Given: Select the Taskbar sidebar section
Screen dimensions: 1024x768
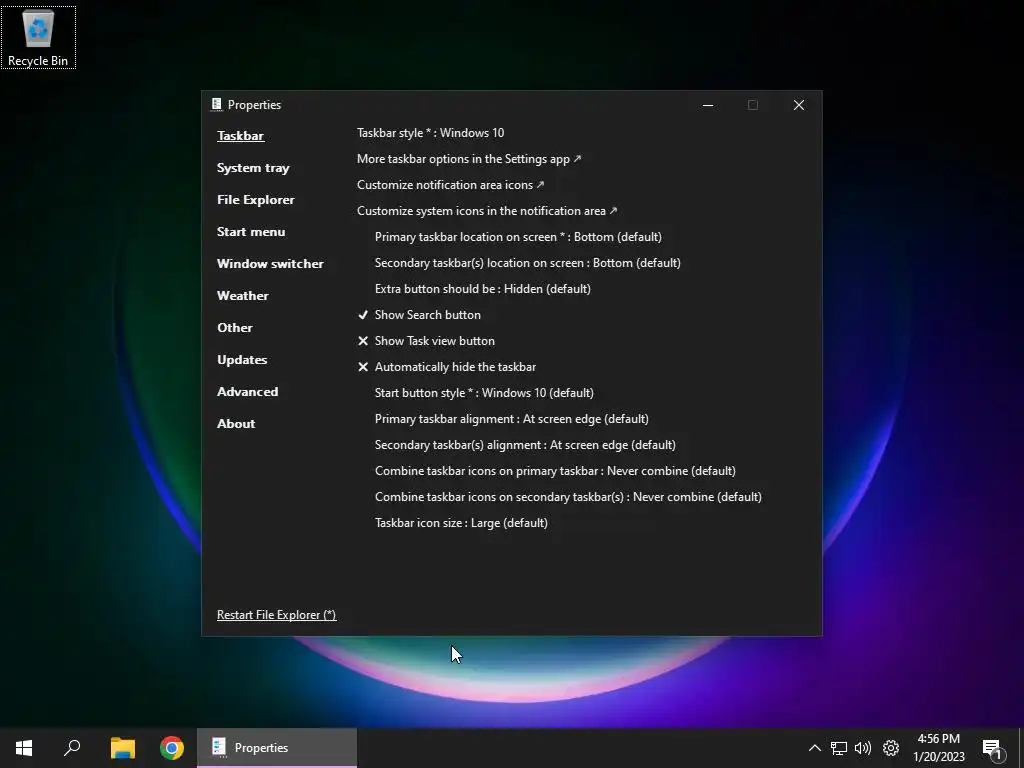Looking at the screenshot, I should tap(240, 136).
